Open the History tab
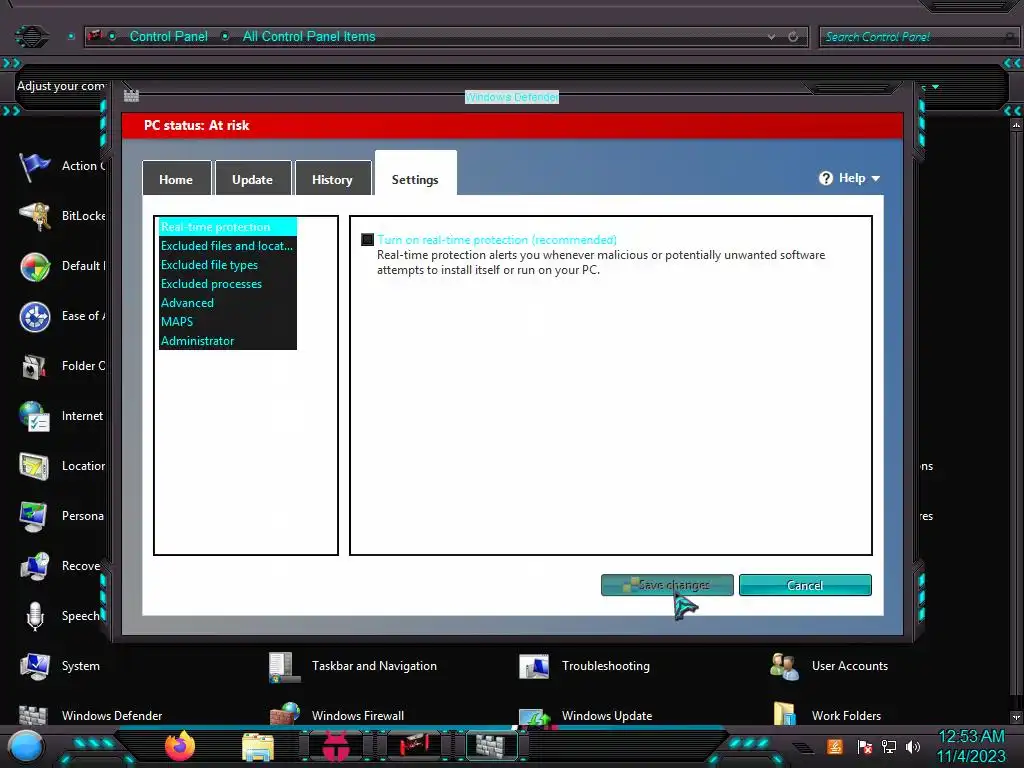Screen dimensions: 1024x768 pos(332,178)
